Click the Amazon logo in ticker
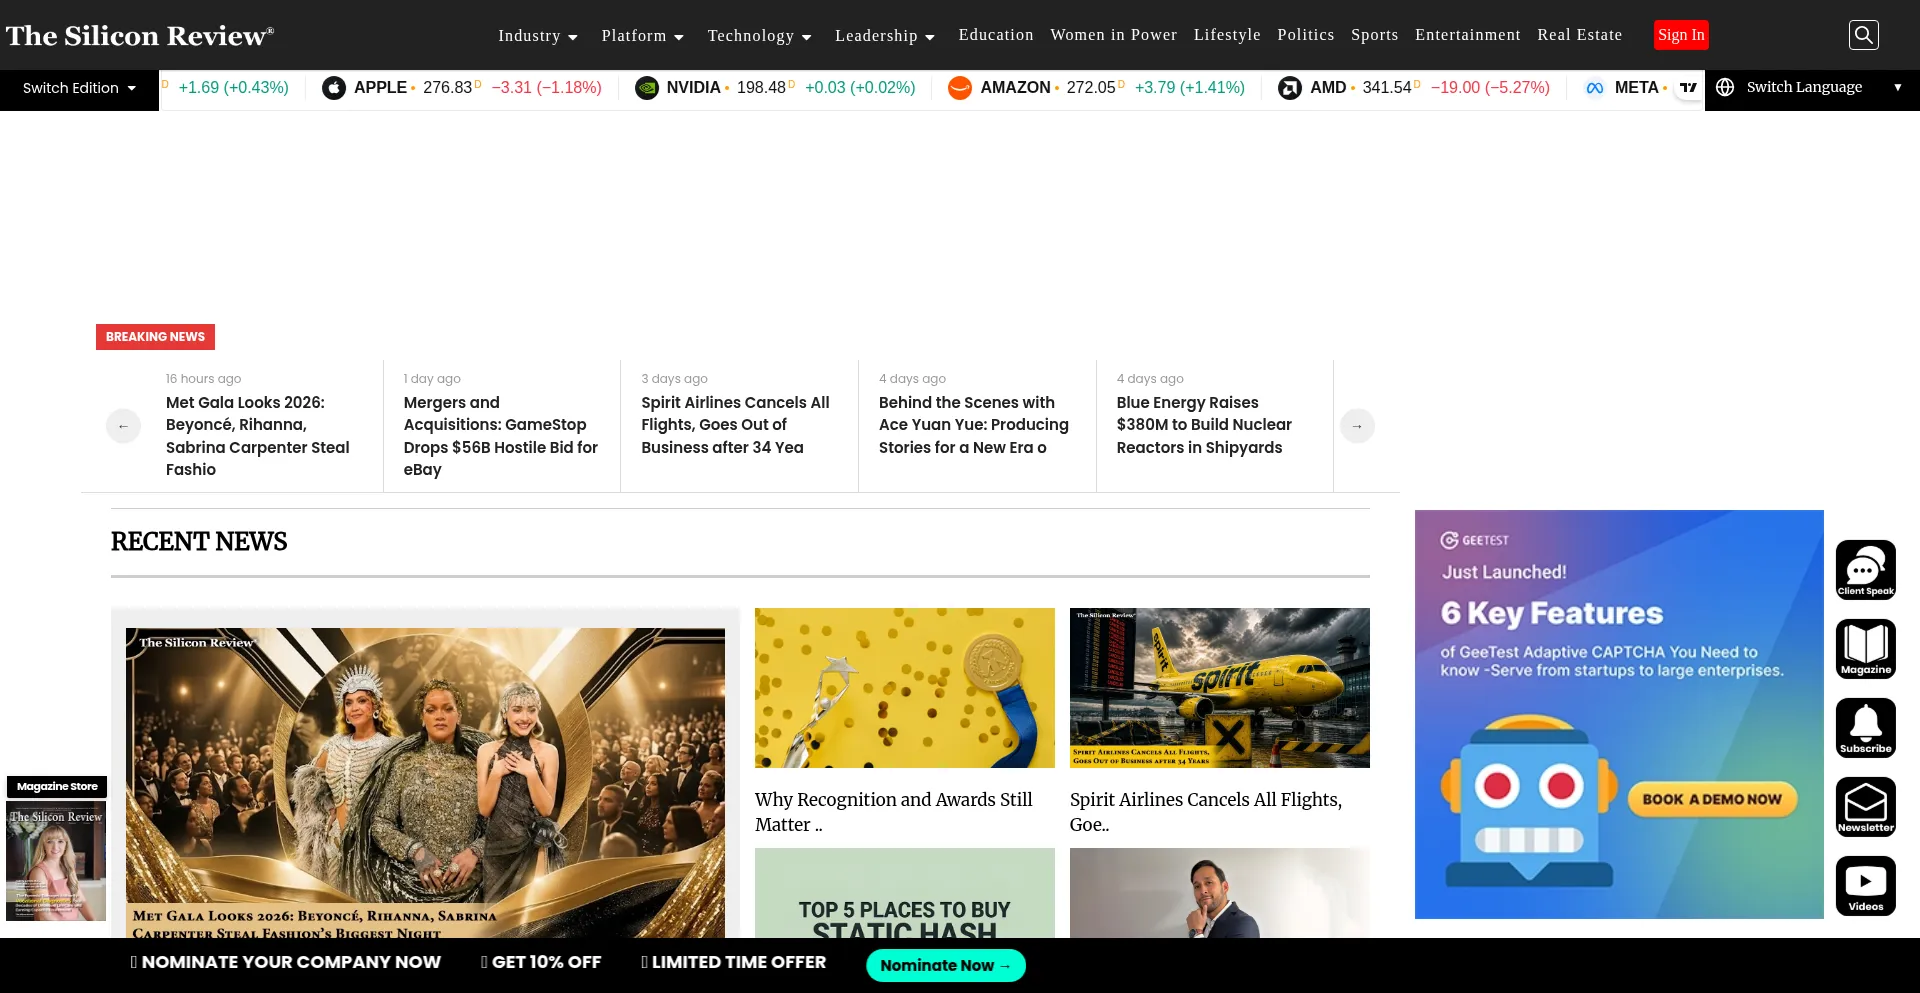 [x=960, y=88]
